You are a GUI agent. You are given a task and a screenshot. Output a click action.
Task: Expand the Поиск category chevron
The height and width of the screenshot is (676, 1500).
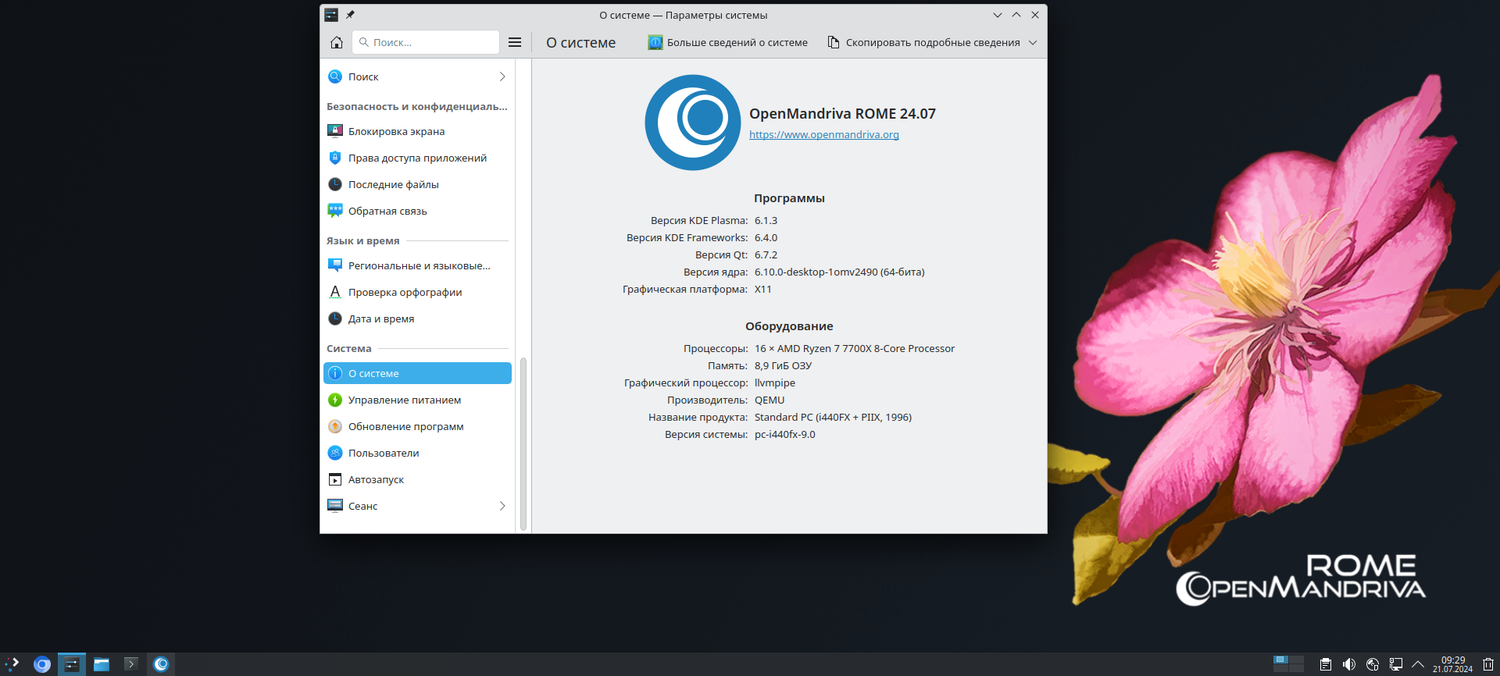pos(502,77)
